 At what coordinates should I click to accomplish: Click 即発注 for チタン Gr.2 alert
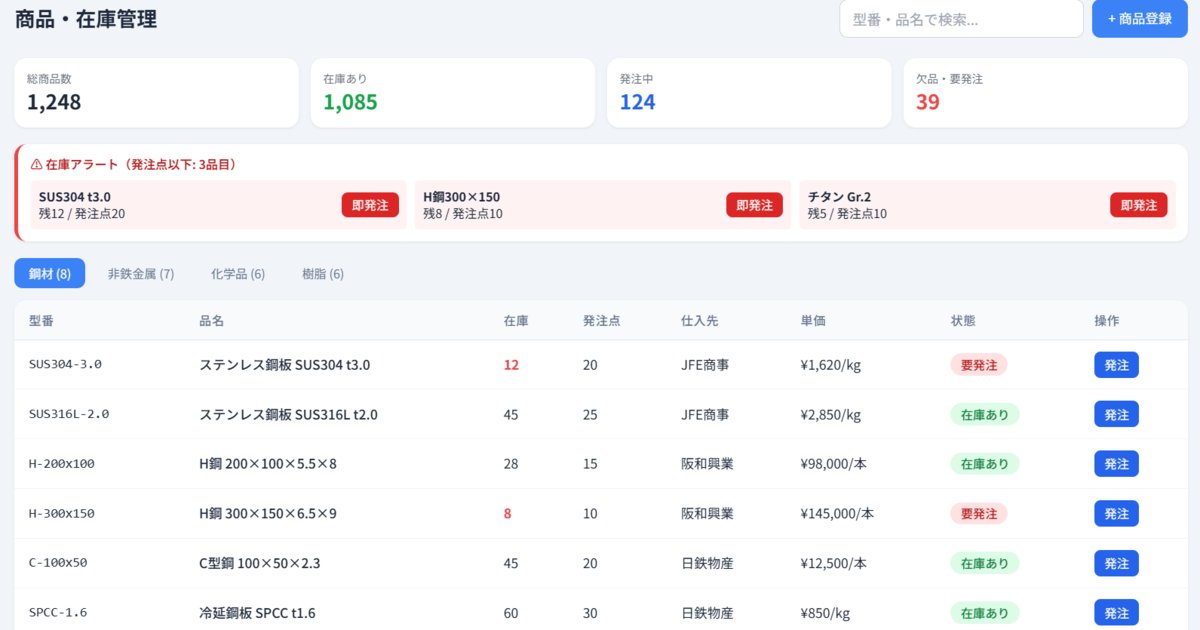(x=1138, y=205)
